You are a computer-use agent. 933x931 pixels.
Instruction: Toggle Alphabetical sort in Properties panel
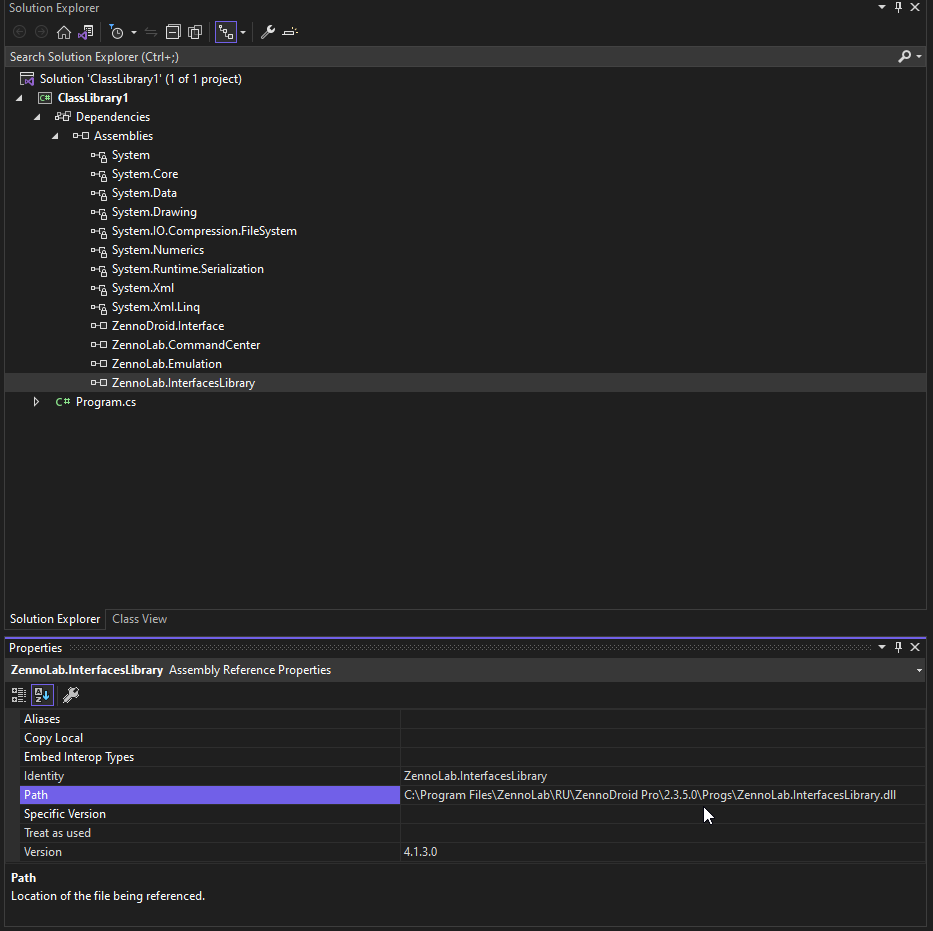[x=42, y=695]
